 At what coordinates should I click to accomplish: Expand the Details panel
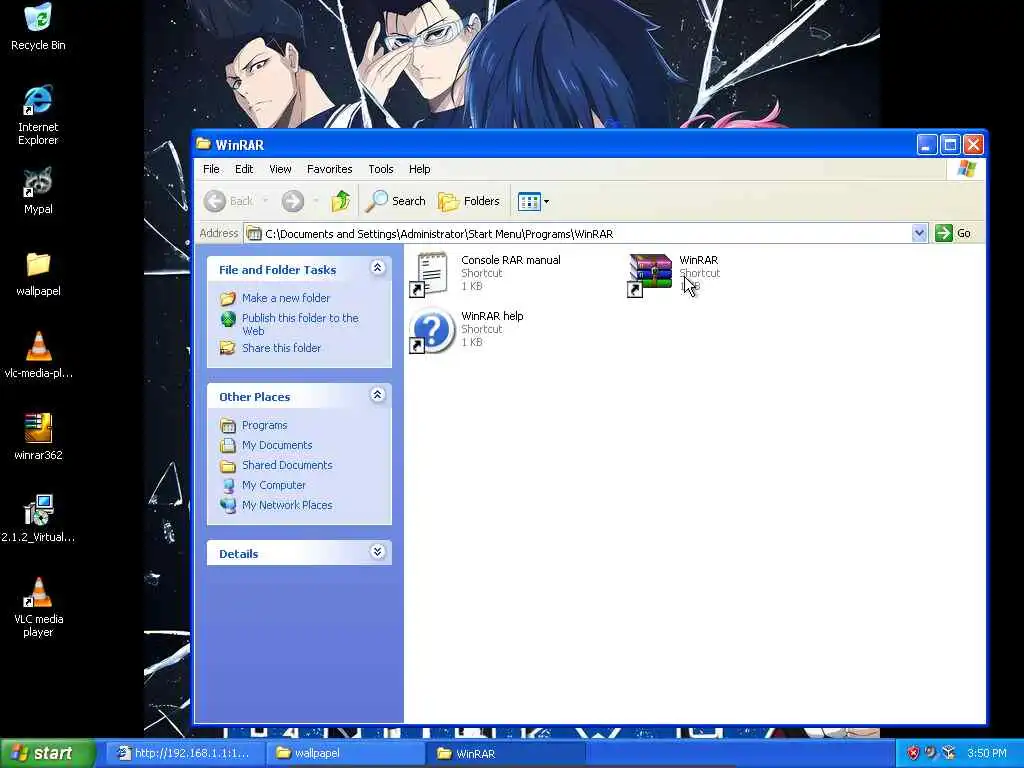[x=377, y=552]
